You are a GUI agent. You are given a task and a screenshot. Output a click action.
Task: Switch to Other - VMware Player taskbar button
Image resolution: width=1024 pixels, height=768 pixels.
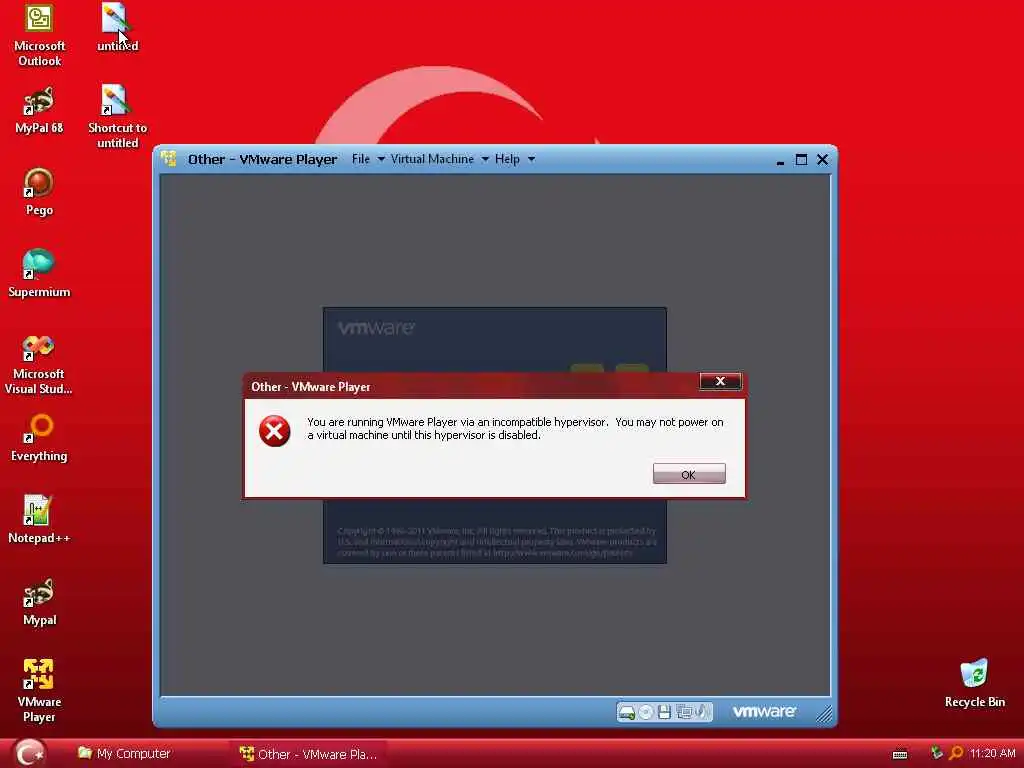click(308, 754)
